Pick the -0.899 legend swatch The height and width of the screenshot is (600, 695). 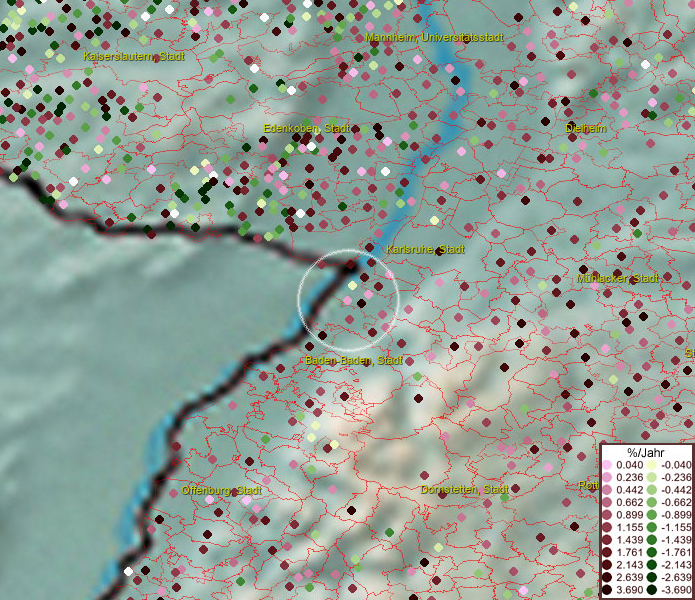pyautogui.click(x=652, y=515)
